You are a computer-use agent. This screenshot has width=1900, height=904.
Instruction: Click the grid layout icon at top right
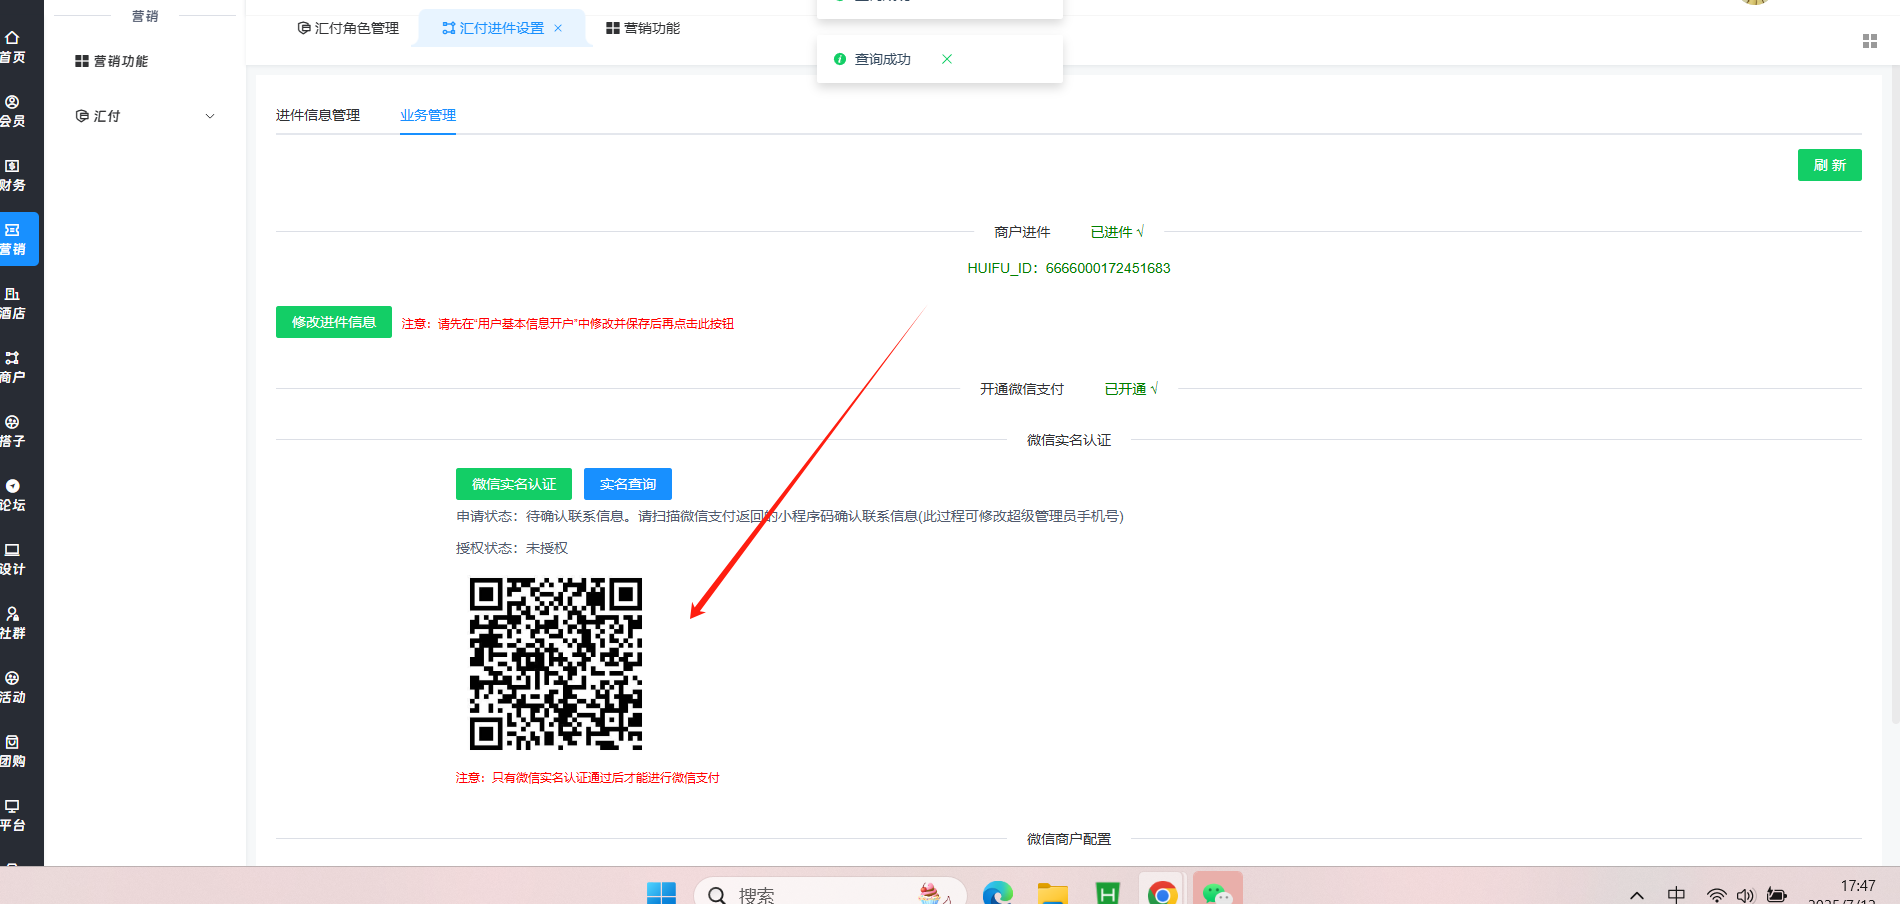click(1869, 41)
